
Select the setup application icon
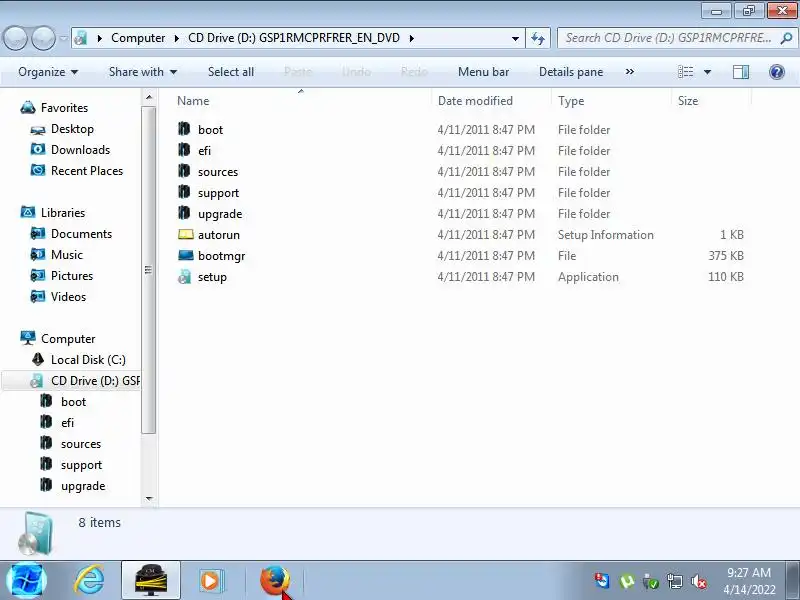pyautogui.click(x=184, y=277)
